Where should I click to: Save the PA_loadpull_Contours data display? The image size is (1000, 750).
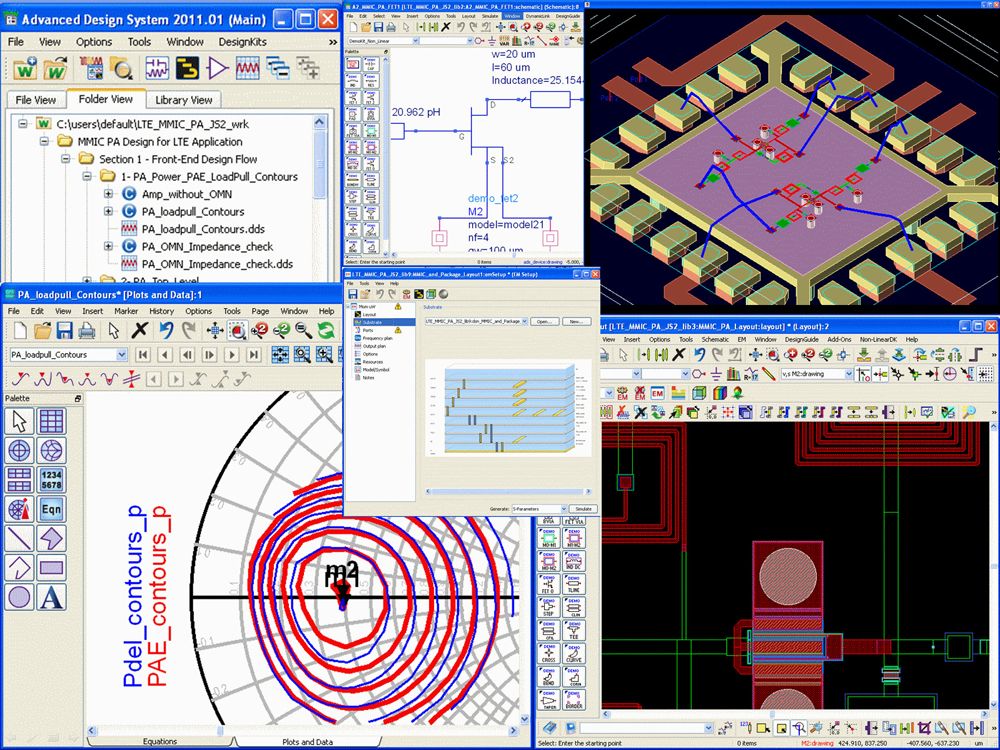tap(64, 330)
